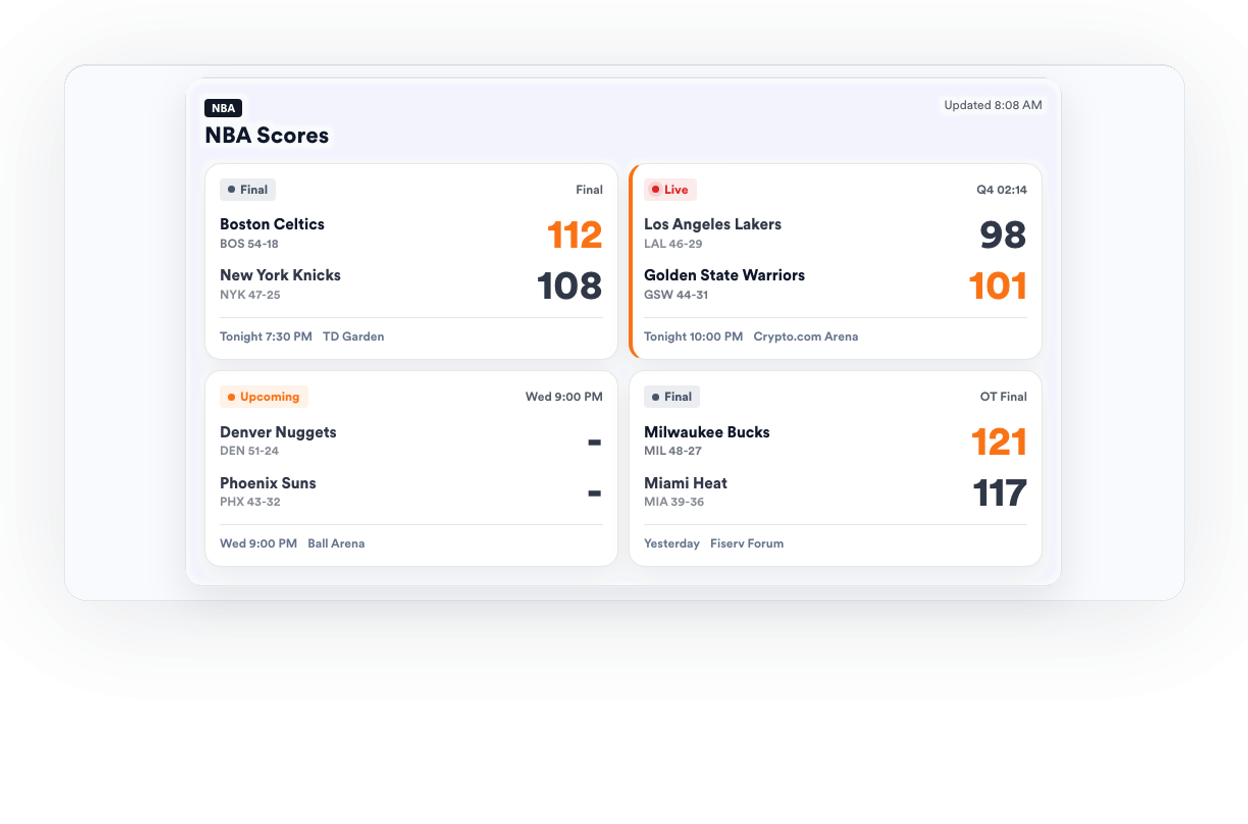Image resolution: width=1248 pixels, height=824 pixels.
Task: Click the Milwaukee Bucks team name
Action: click(707, 432)
